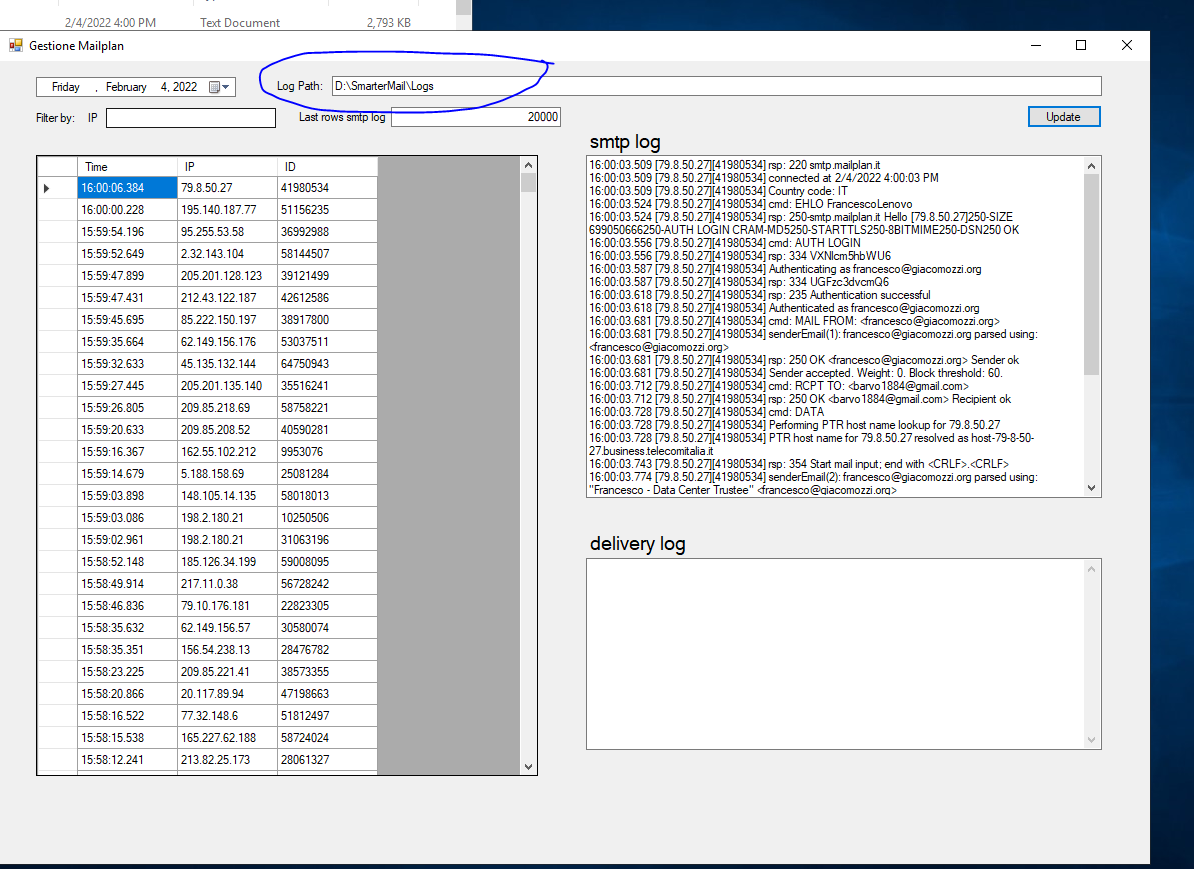Screen dimensions: 1194x869
Task: Click the Update button
Action: click(1063, 117)
